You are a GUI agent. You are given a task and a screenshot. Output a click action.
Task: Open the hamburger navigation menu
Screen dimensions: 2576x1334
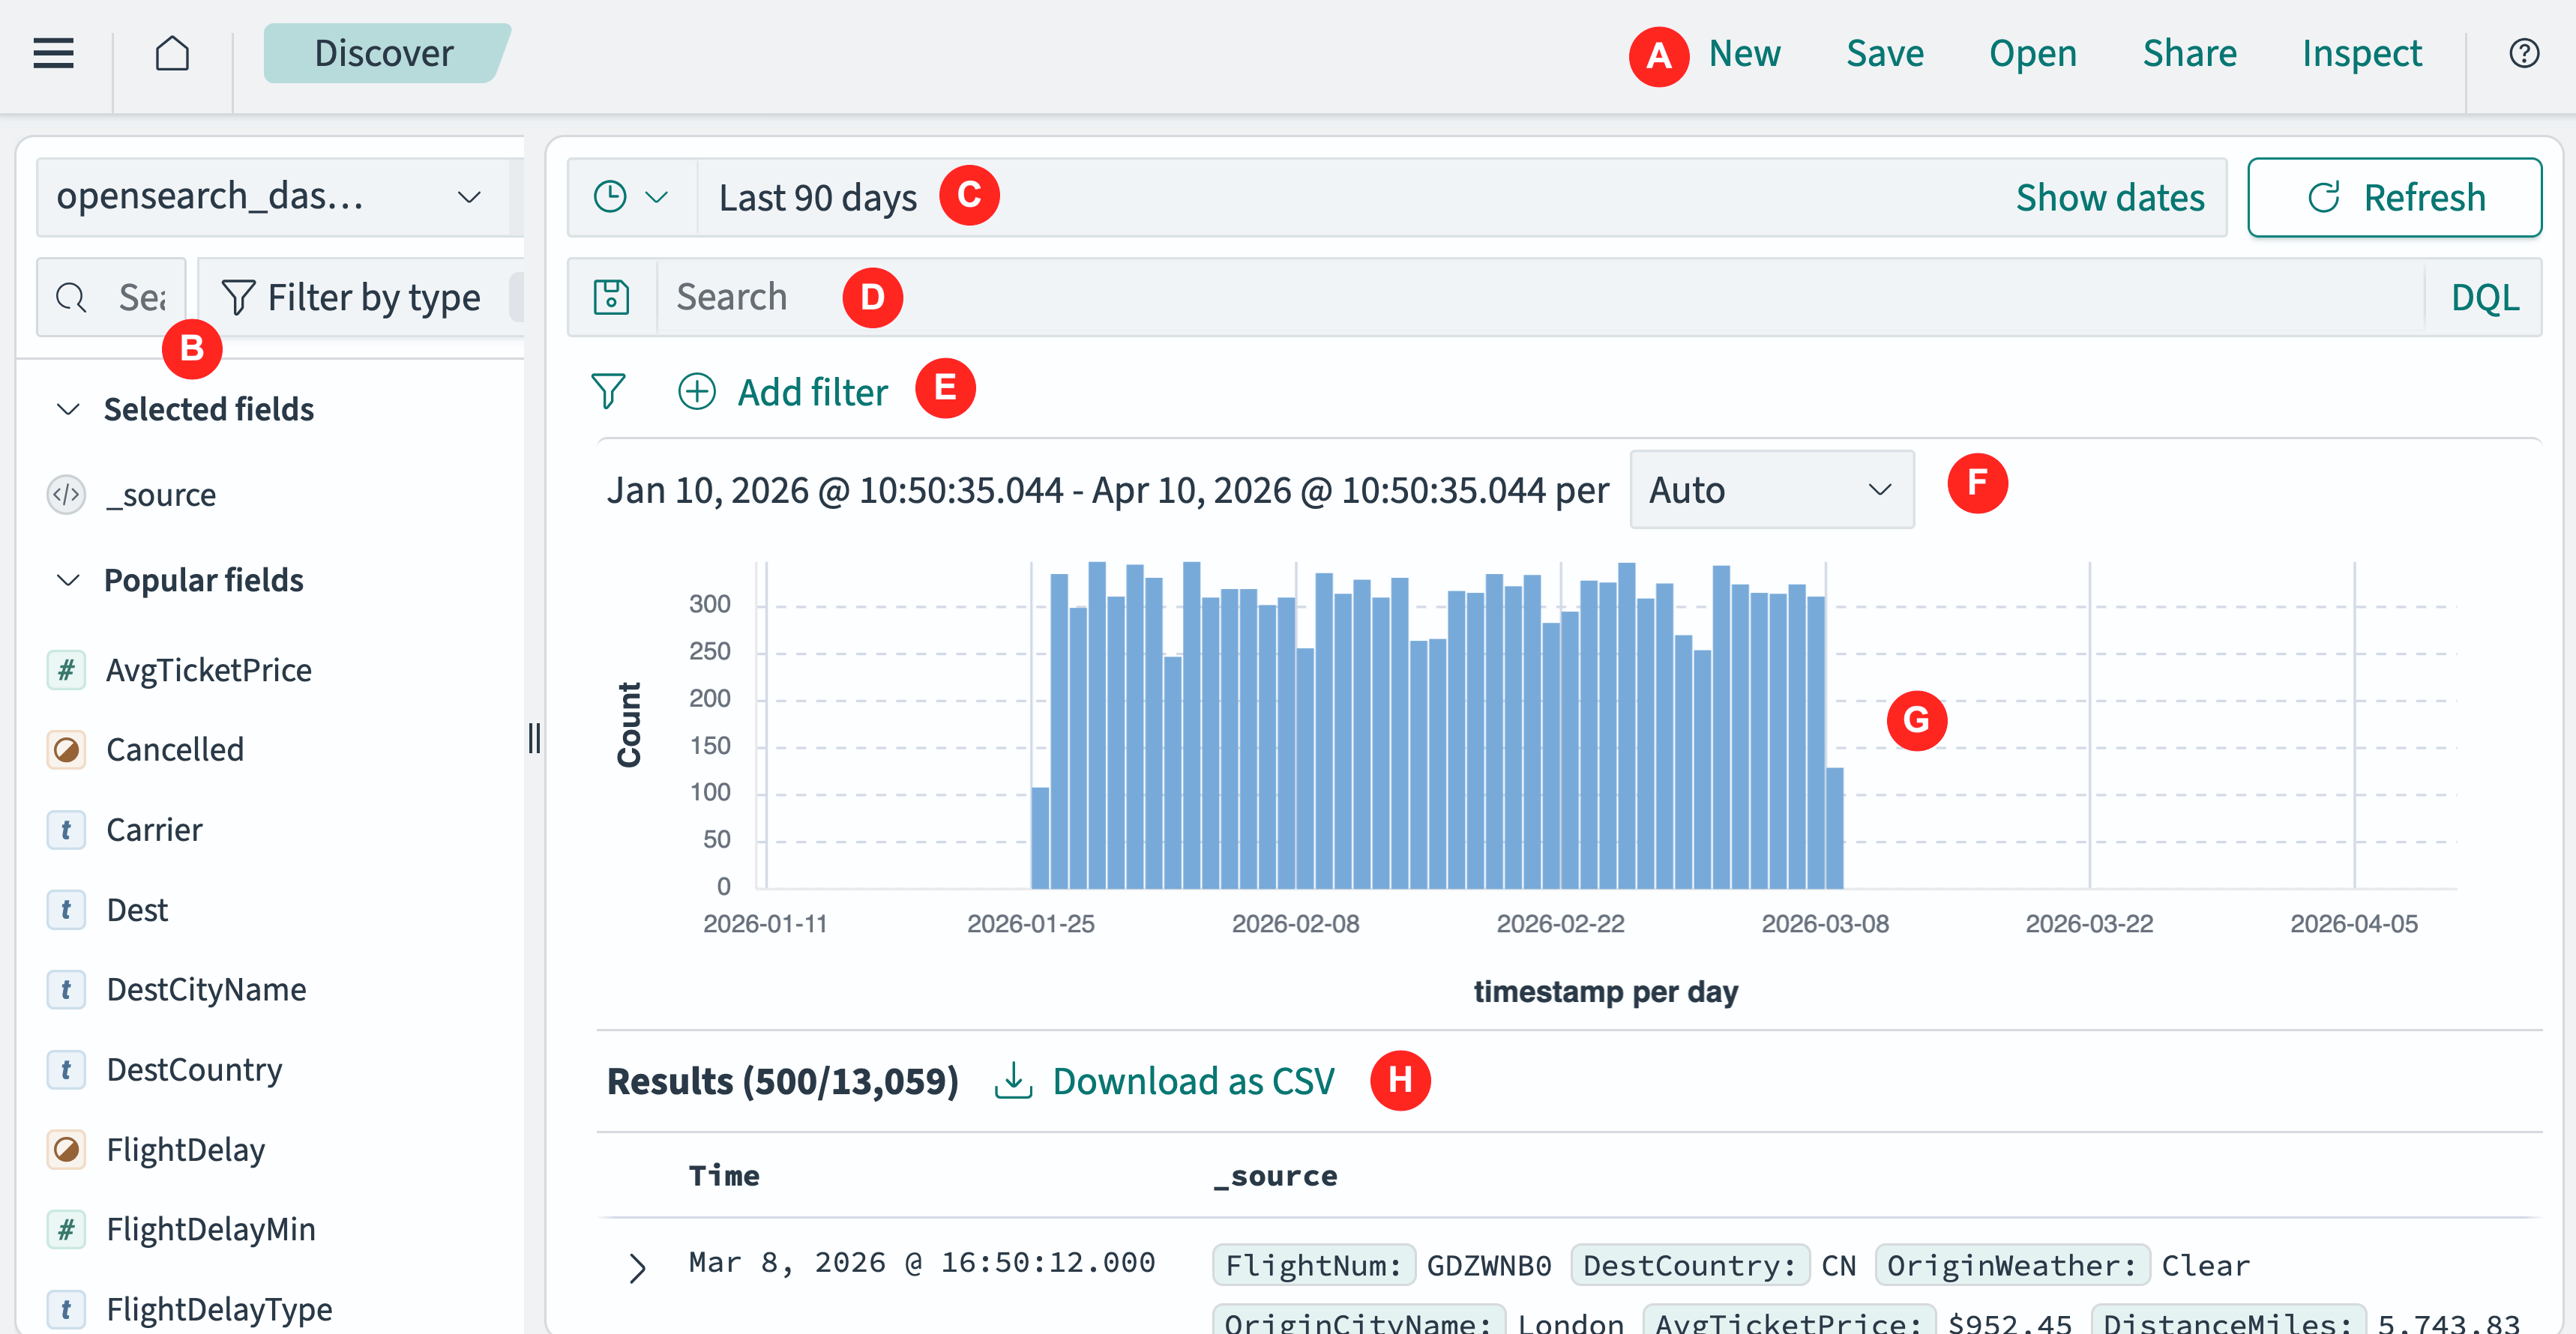tap(53, 53)
